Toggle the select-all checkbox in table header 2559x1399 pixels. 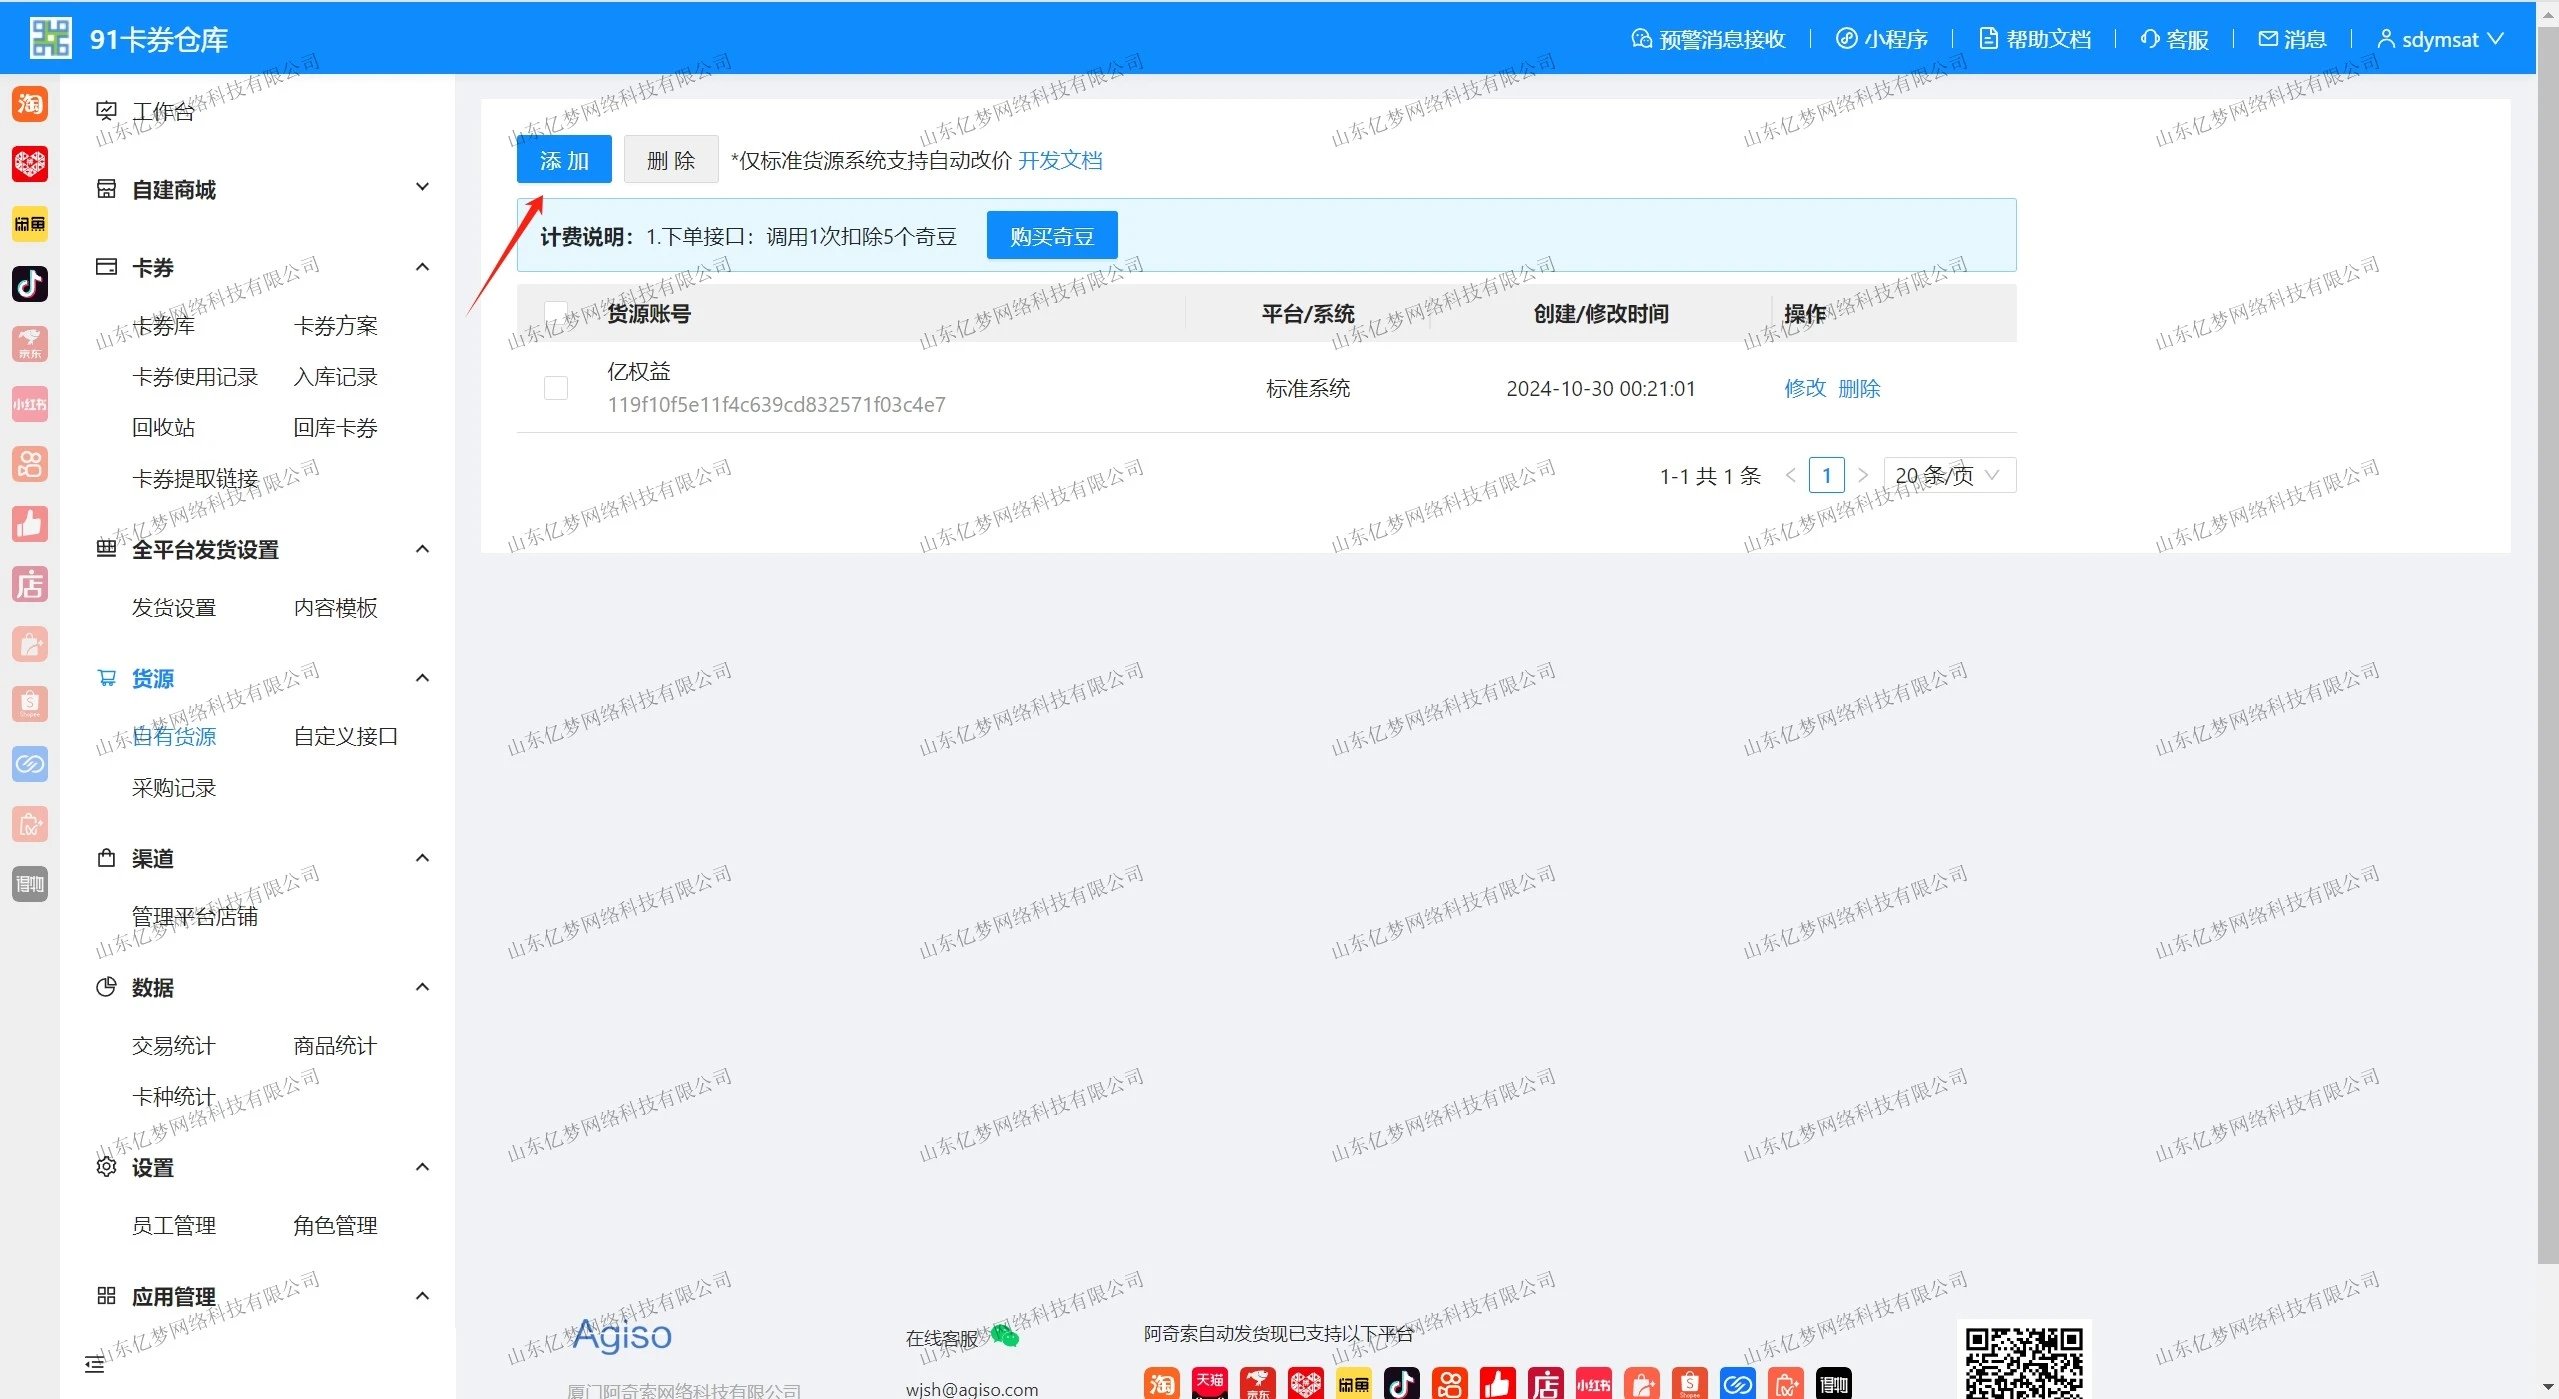tap(555, 311)
